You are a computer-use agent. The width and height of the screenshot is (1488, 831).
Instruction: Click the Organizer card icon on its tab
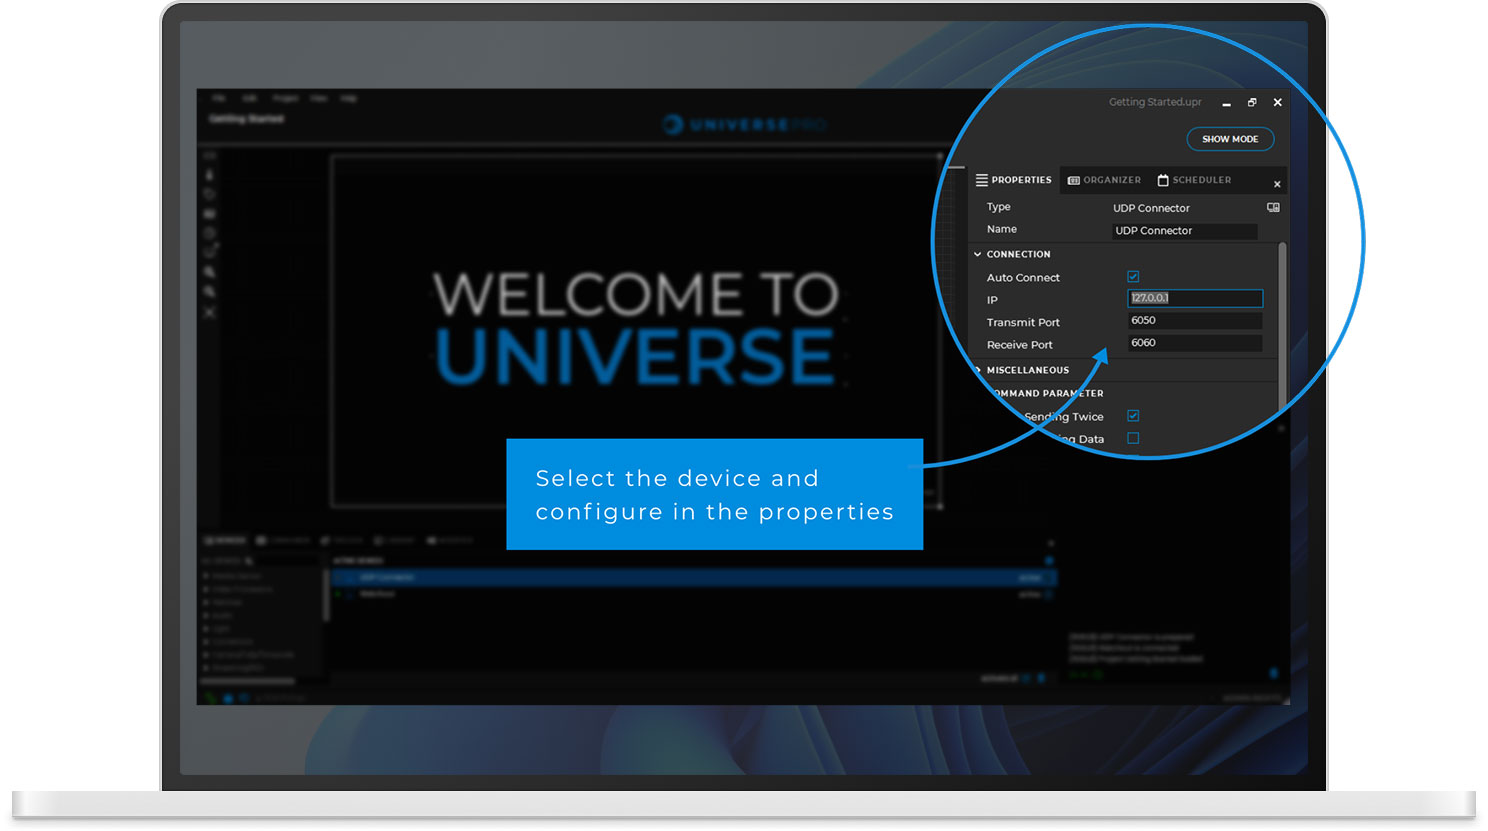1074,180
